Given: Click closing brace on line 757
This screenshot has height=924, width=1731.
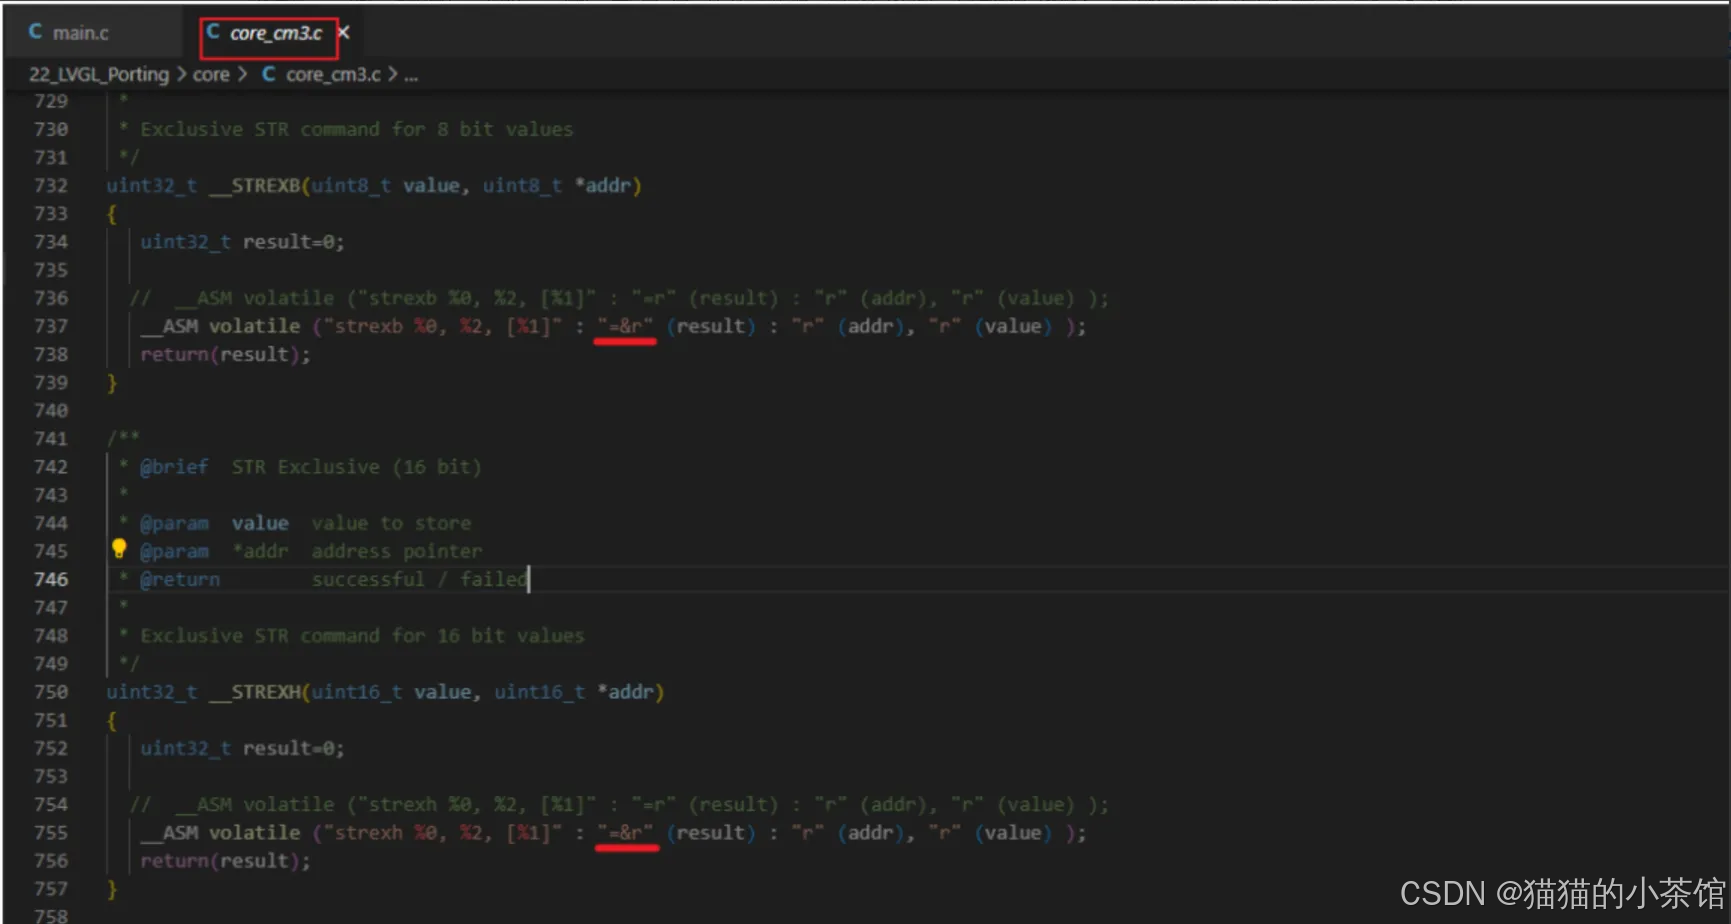Looking at the screenshot, I should pyautogui.click(x=111, y=889).
